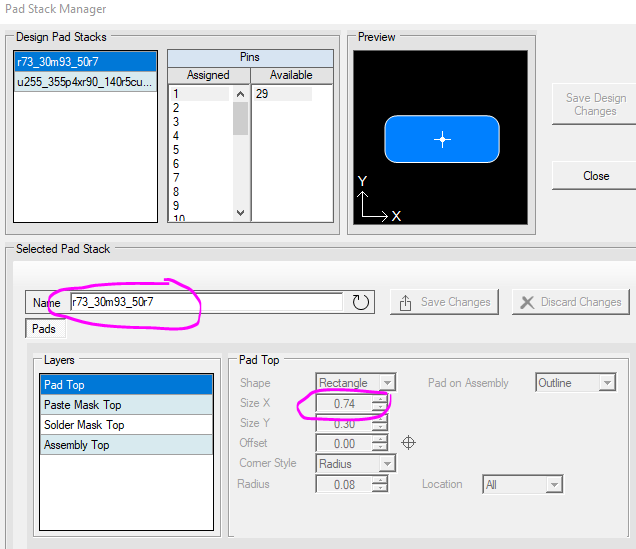Click the pad stack Name input field
This screenshot has width=636, height=549.
pyautogui.click(x=205, y=302)
